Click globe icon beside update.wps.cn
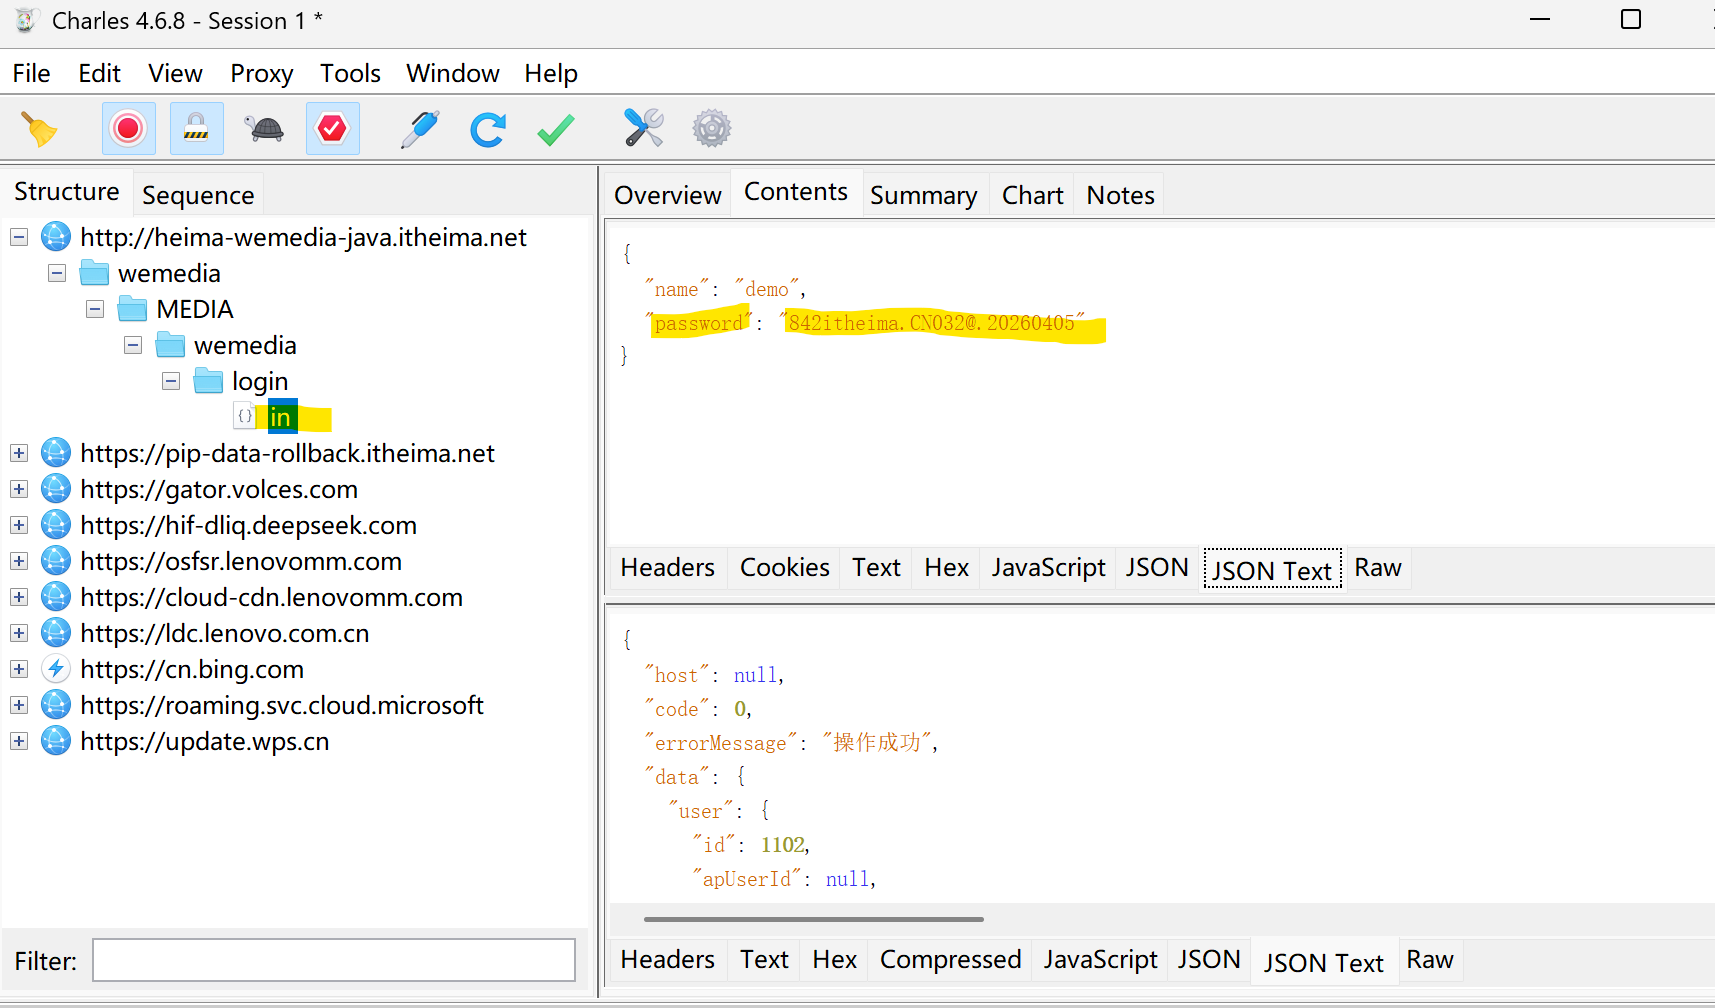The height and width of the screenshot is (1008, 1715). pyautogui.click(x=56, y=741)
